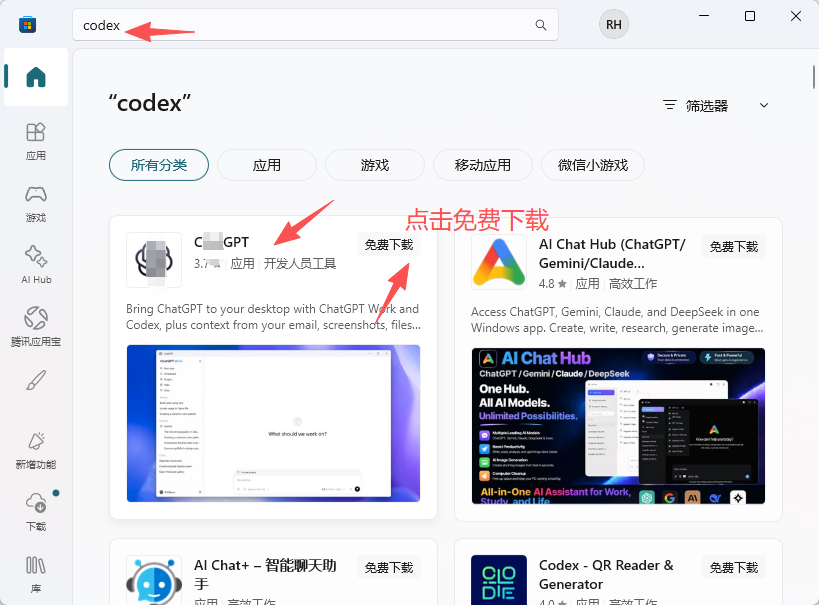The width and height of the screenshot is (819, 605).
Task: Select the 微信小游戏 category tab
Action: pos(593,165)
